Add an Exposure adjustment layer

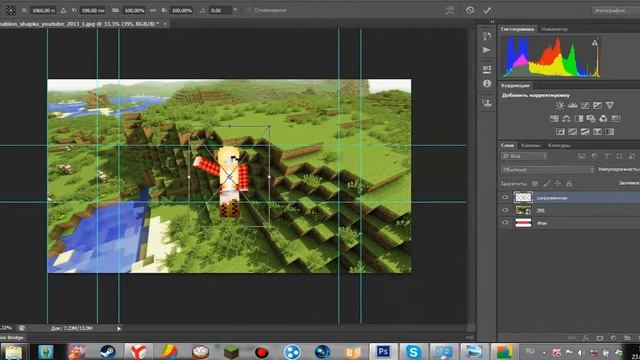pyautogui.click(x=597, y=105)
